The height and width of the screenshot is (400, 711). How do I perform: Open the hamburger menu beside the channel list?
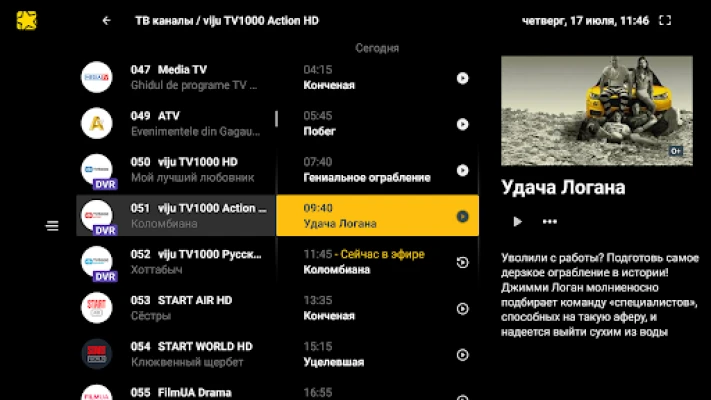53,226
